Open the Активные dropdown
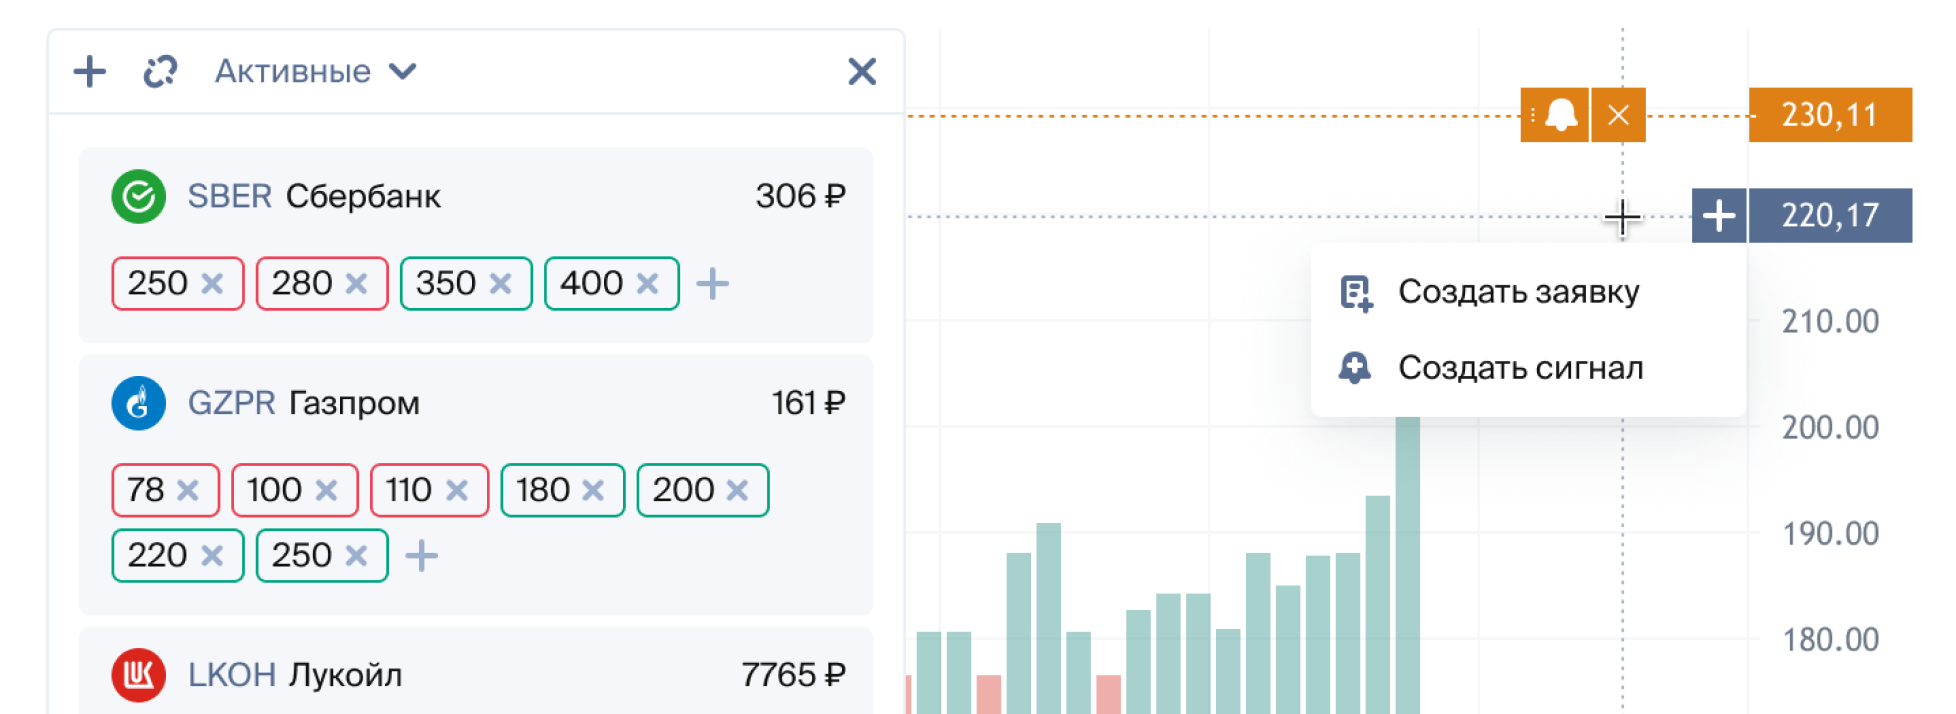1956x714 pixels. [x=316, y=71]
